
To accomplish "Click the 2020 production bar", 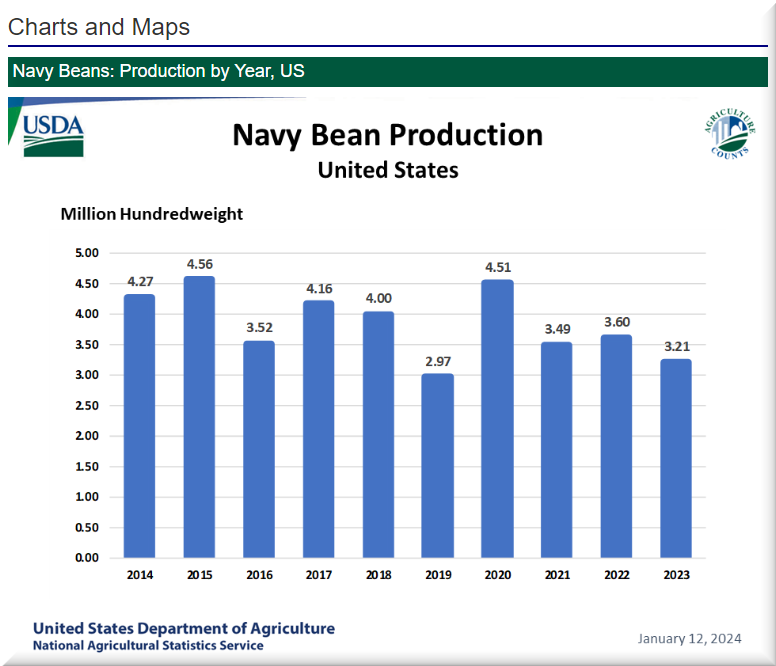I will point(497,418).
